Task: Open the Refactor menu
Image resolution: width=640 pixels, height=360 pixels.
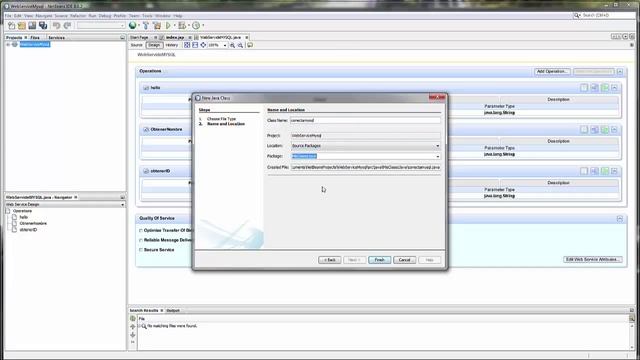Action: [x=78, y=16]
